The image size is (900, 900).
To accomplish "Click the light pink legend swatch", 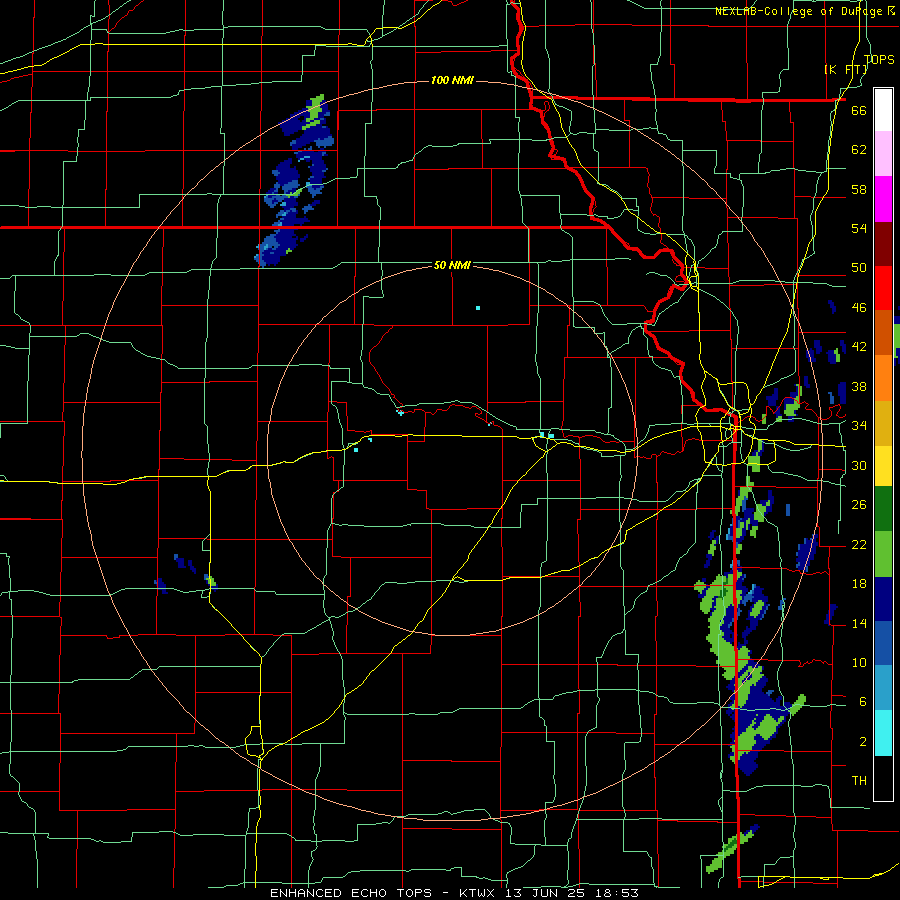I will (x=883, y=154).
